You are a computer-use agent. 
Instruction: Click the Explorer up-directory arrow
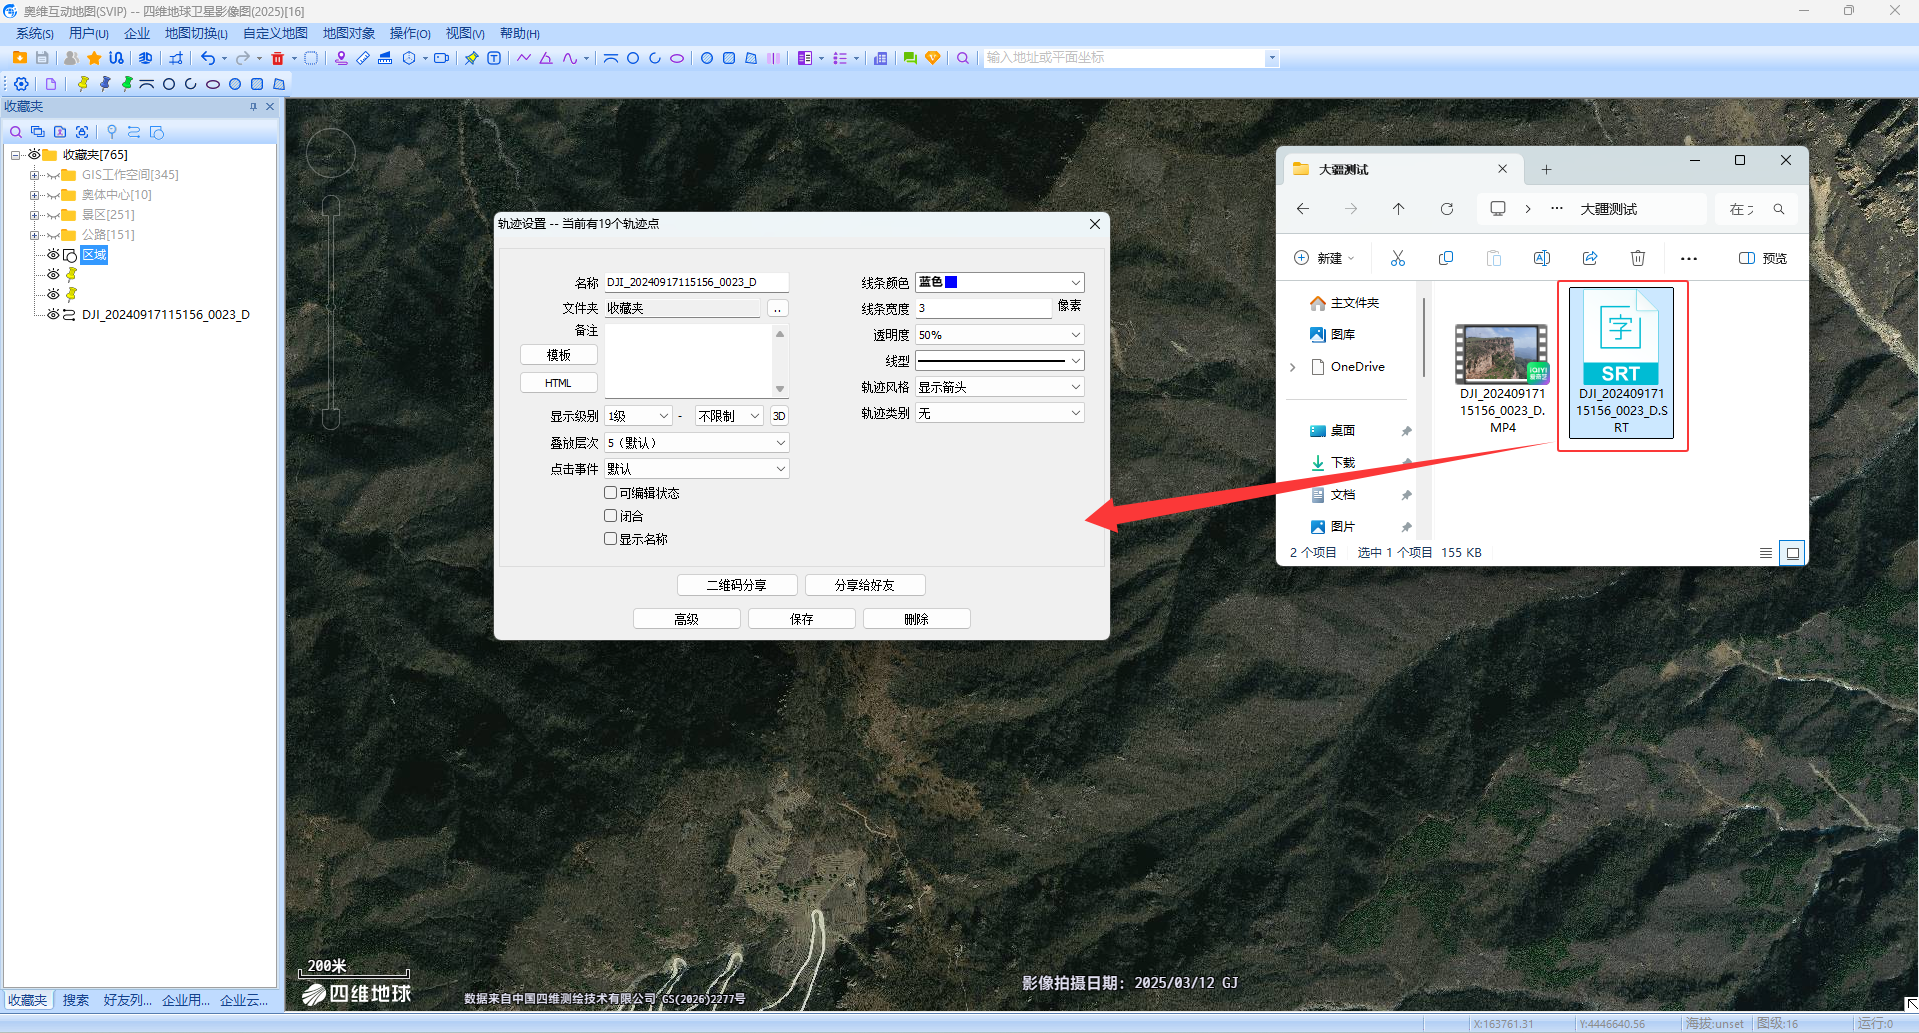pyautogui.click(x=1399, y=209)
